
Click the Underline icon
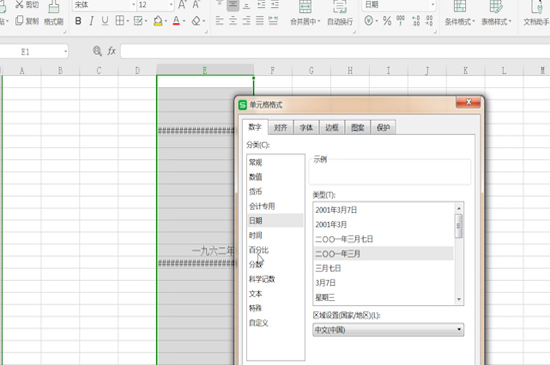point(105,21)
